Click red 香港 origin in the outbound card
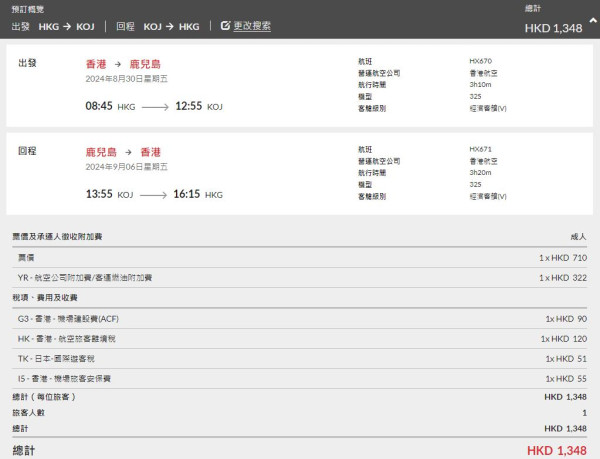The height and width of the screenshot is (459, 600). tap(96, 64)
